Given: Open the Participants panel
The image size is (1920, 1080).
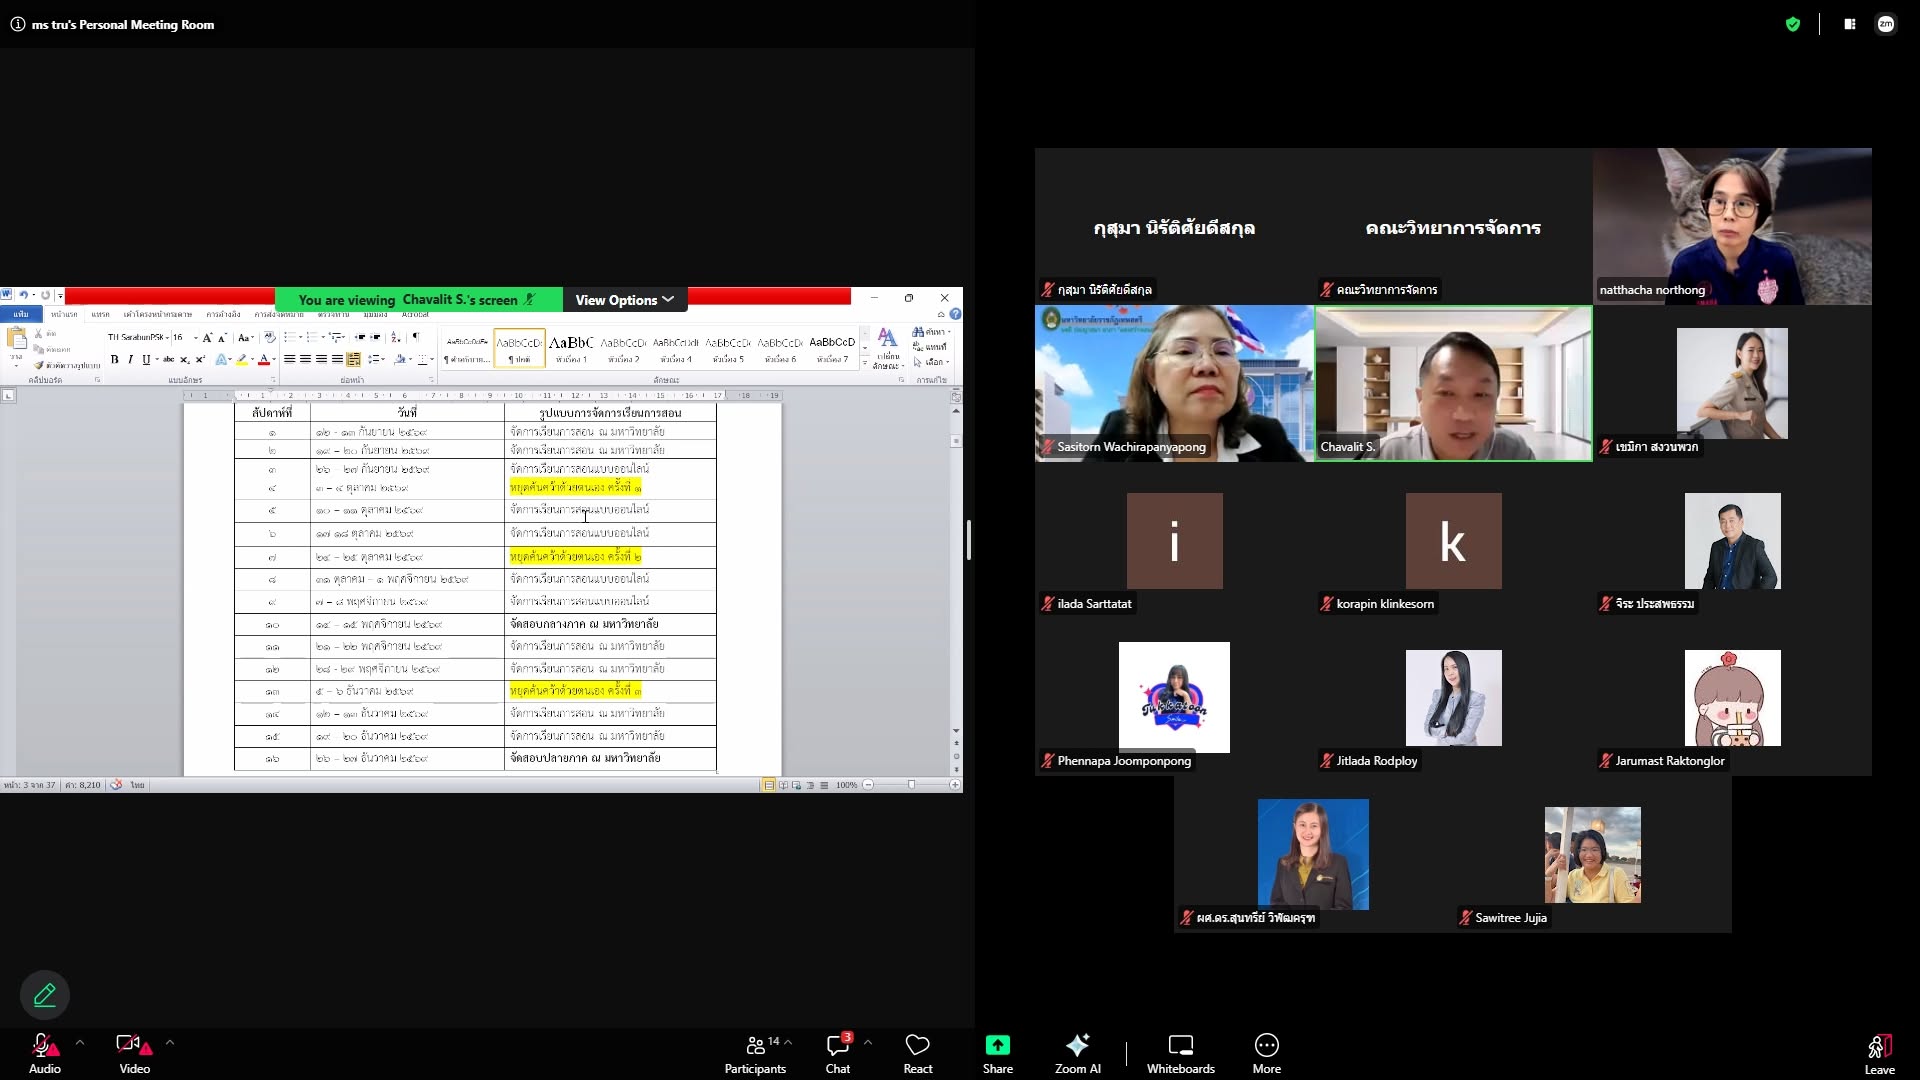Looking at the screenshot, I should tap(755, 1054).
